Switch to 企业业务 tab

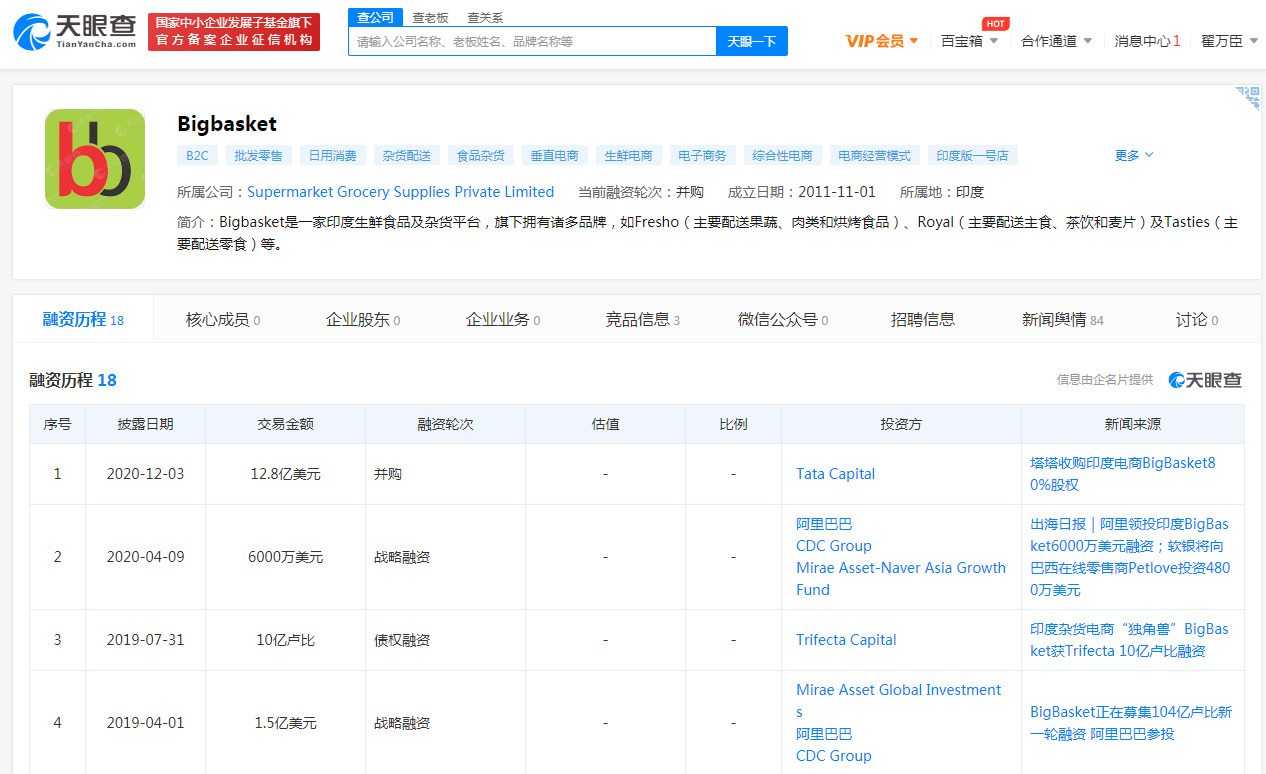coord(503,320)
